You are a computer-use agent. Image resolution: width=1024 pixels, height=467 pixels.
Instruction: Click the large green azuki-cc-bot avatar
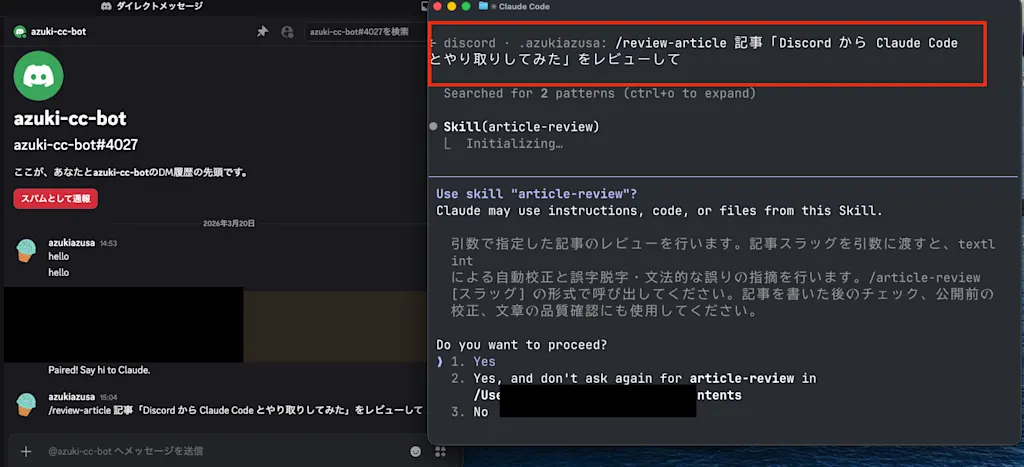(39, 76)
